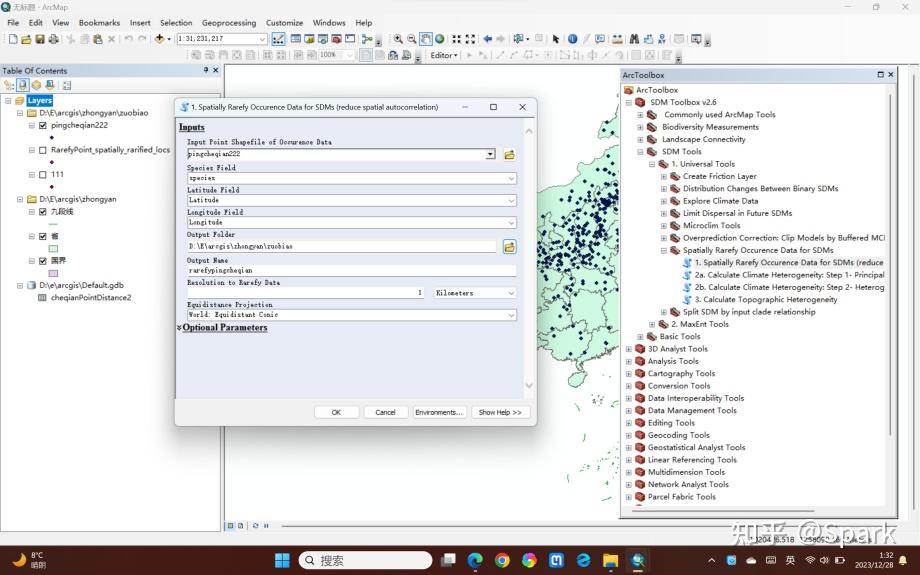Click the 省 layer green symbol swatch

[x=53, y=248]
